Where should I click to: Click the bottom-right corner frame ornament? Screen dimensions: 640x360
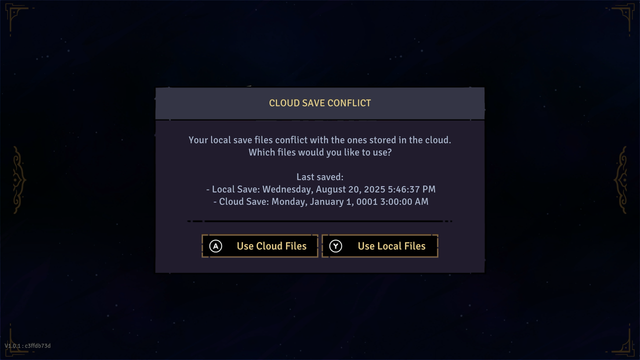point(623,341)
